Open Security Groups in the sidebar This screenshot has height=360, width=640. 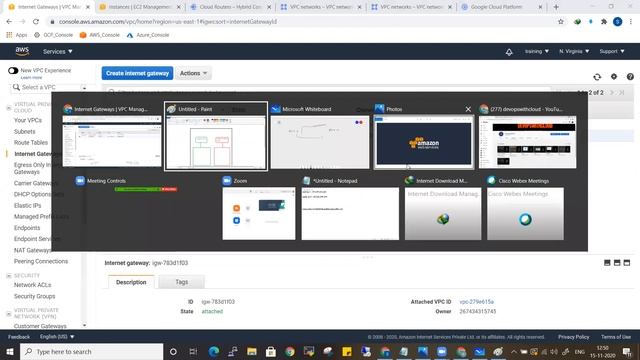pos(34,296)
